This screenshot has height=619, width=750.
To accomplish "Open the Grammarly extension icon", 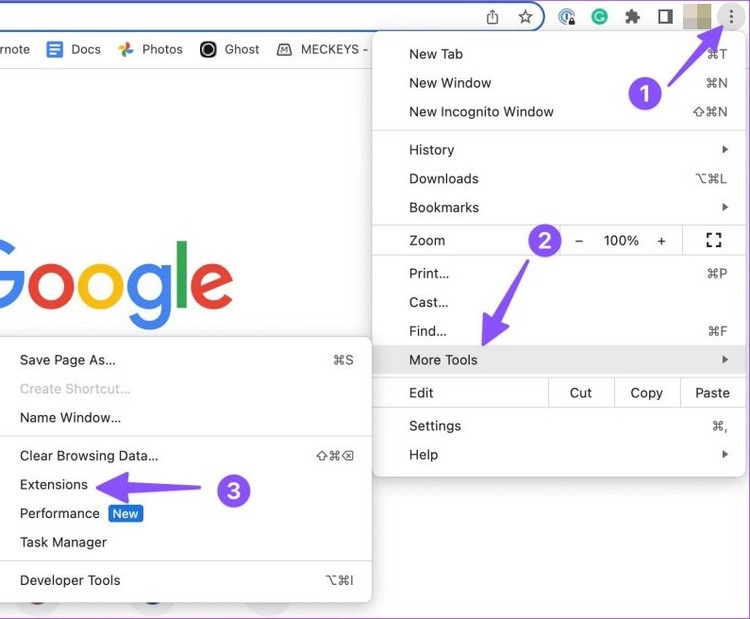I will 599,17.
